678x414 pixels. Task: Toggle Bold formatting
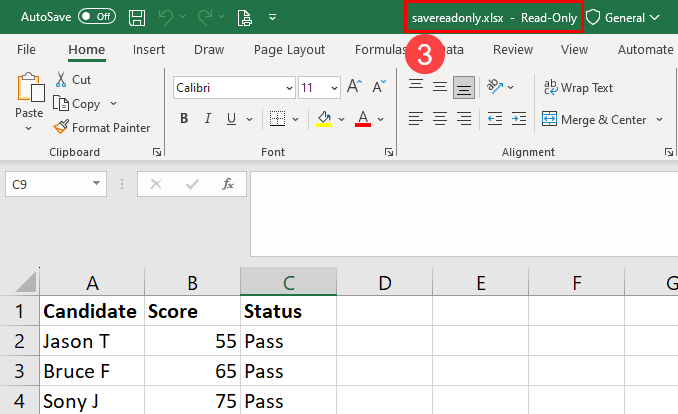[184, 119]
